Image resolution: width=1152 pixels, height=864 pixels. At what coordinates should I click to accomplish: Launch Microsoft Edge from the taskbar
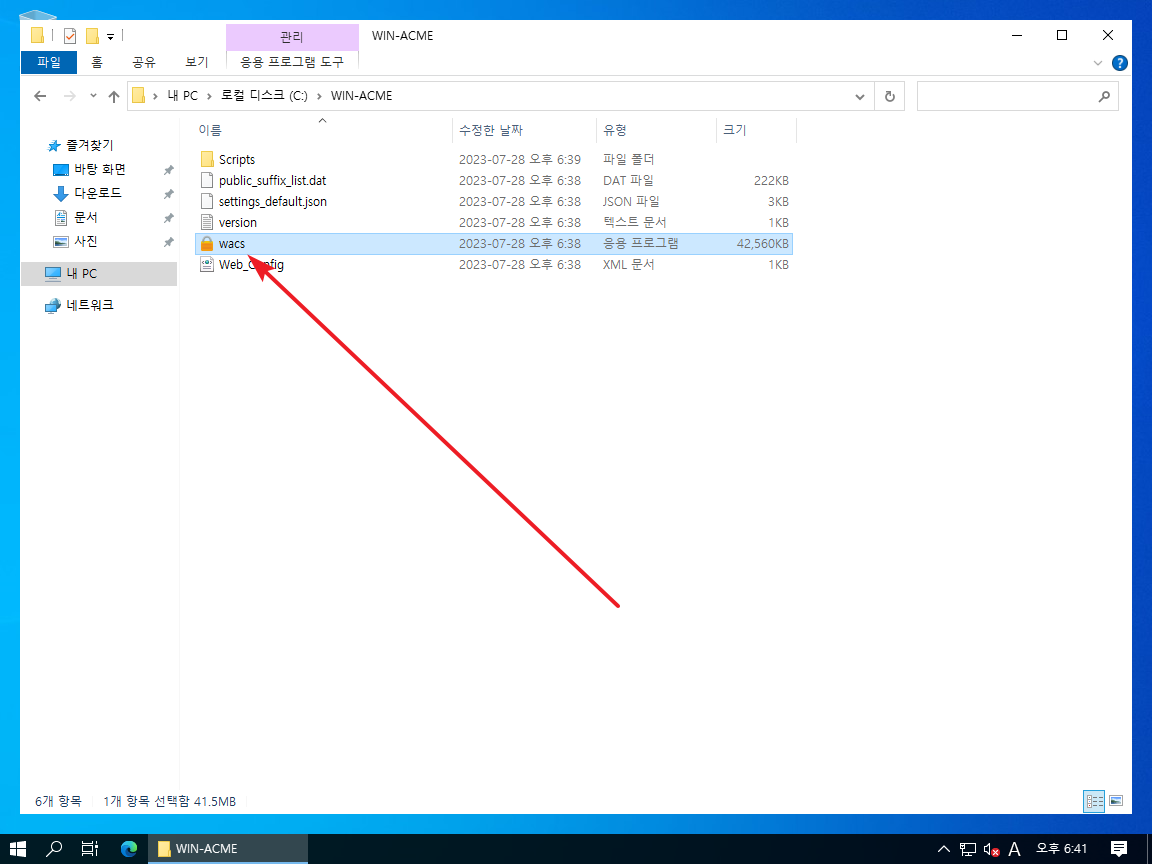pyautogui.click(x=129, y=849)
